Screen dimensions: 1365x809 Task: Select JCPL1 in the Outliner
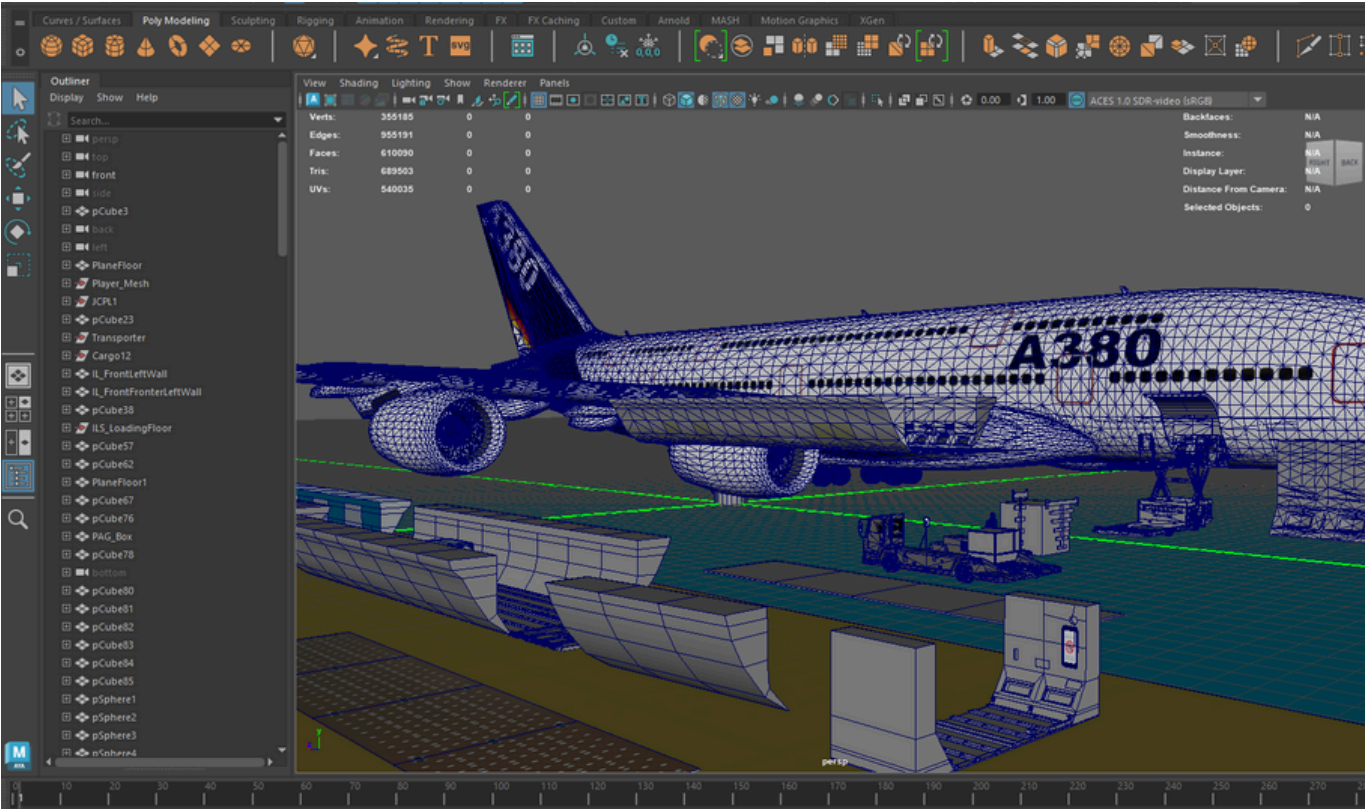click(x=105, y=301)
